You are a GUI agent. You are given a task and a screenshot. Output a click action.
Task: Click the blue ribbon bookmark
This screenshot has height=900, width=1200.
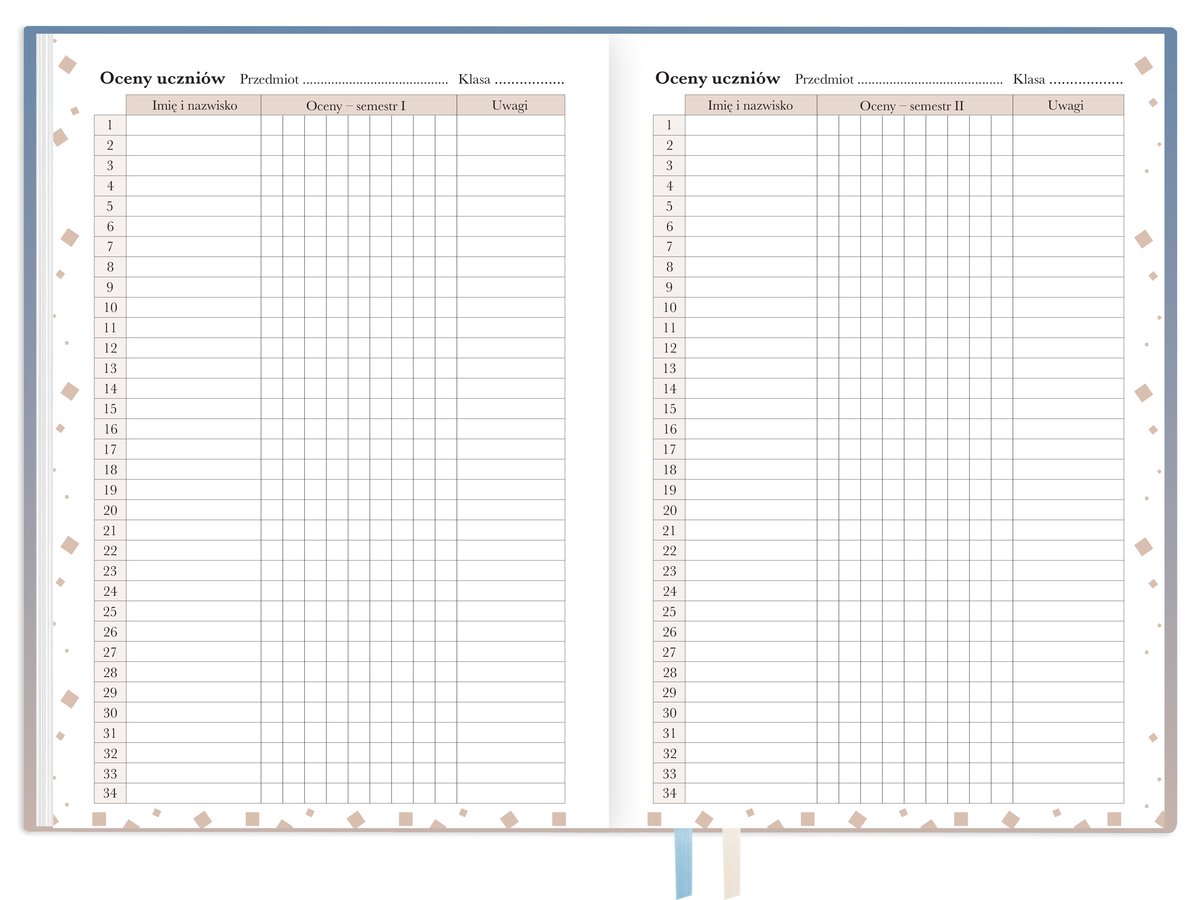[x=683, y=862]
